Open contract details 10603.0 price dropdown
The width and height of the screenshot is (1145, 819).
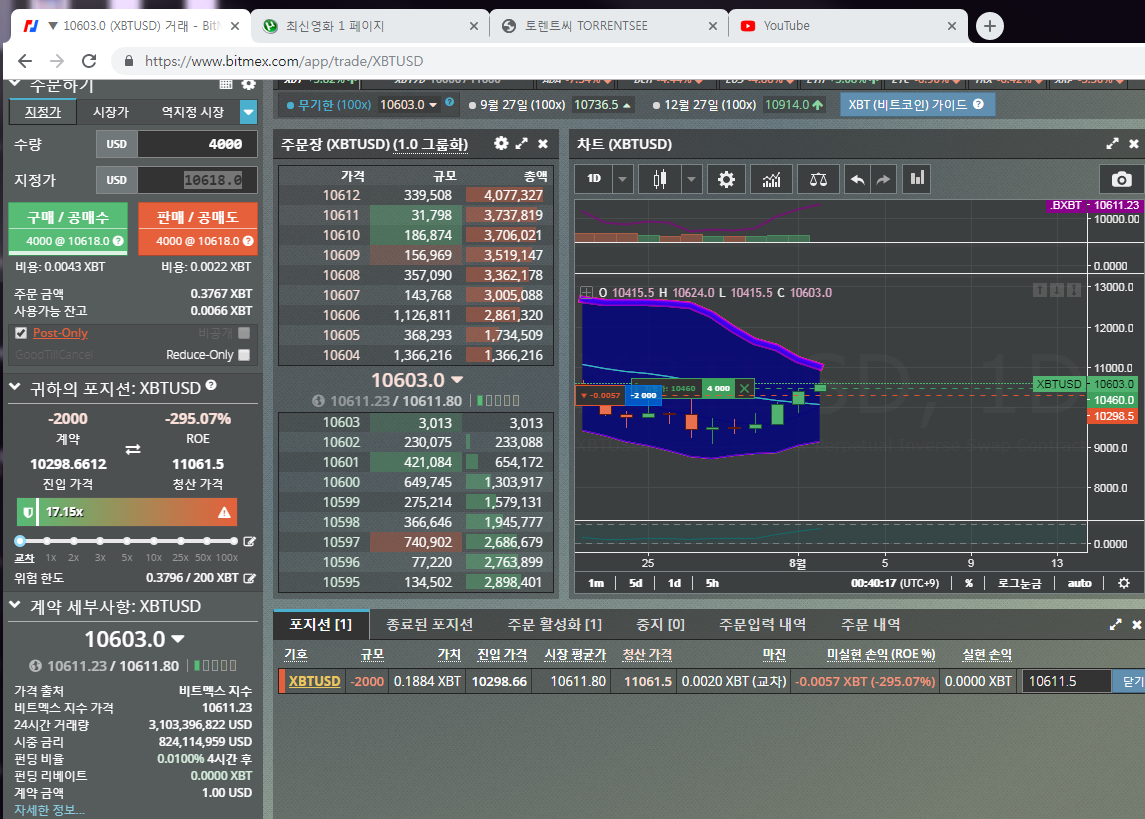click(x=177, y=639)
